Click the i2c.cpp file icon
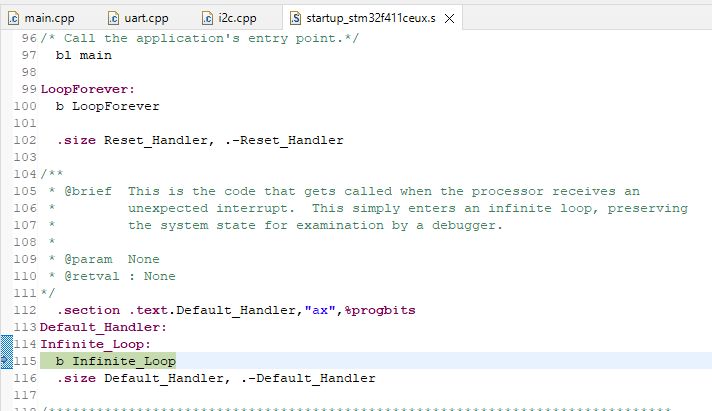This screenshot has width=712, height=411. point(207,18)
